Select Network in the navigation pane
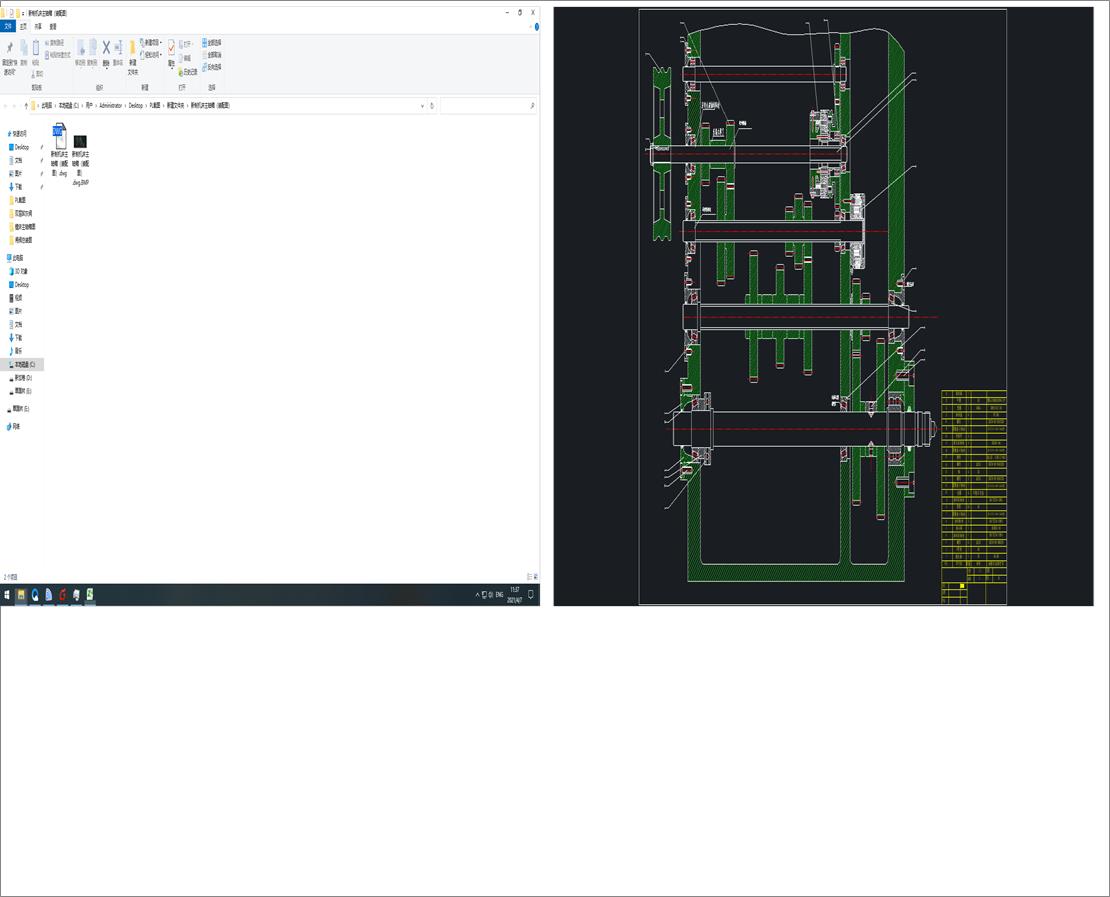 (13, 426)
